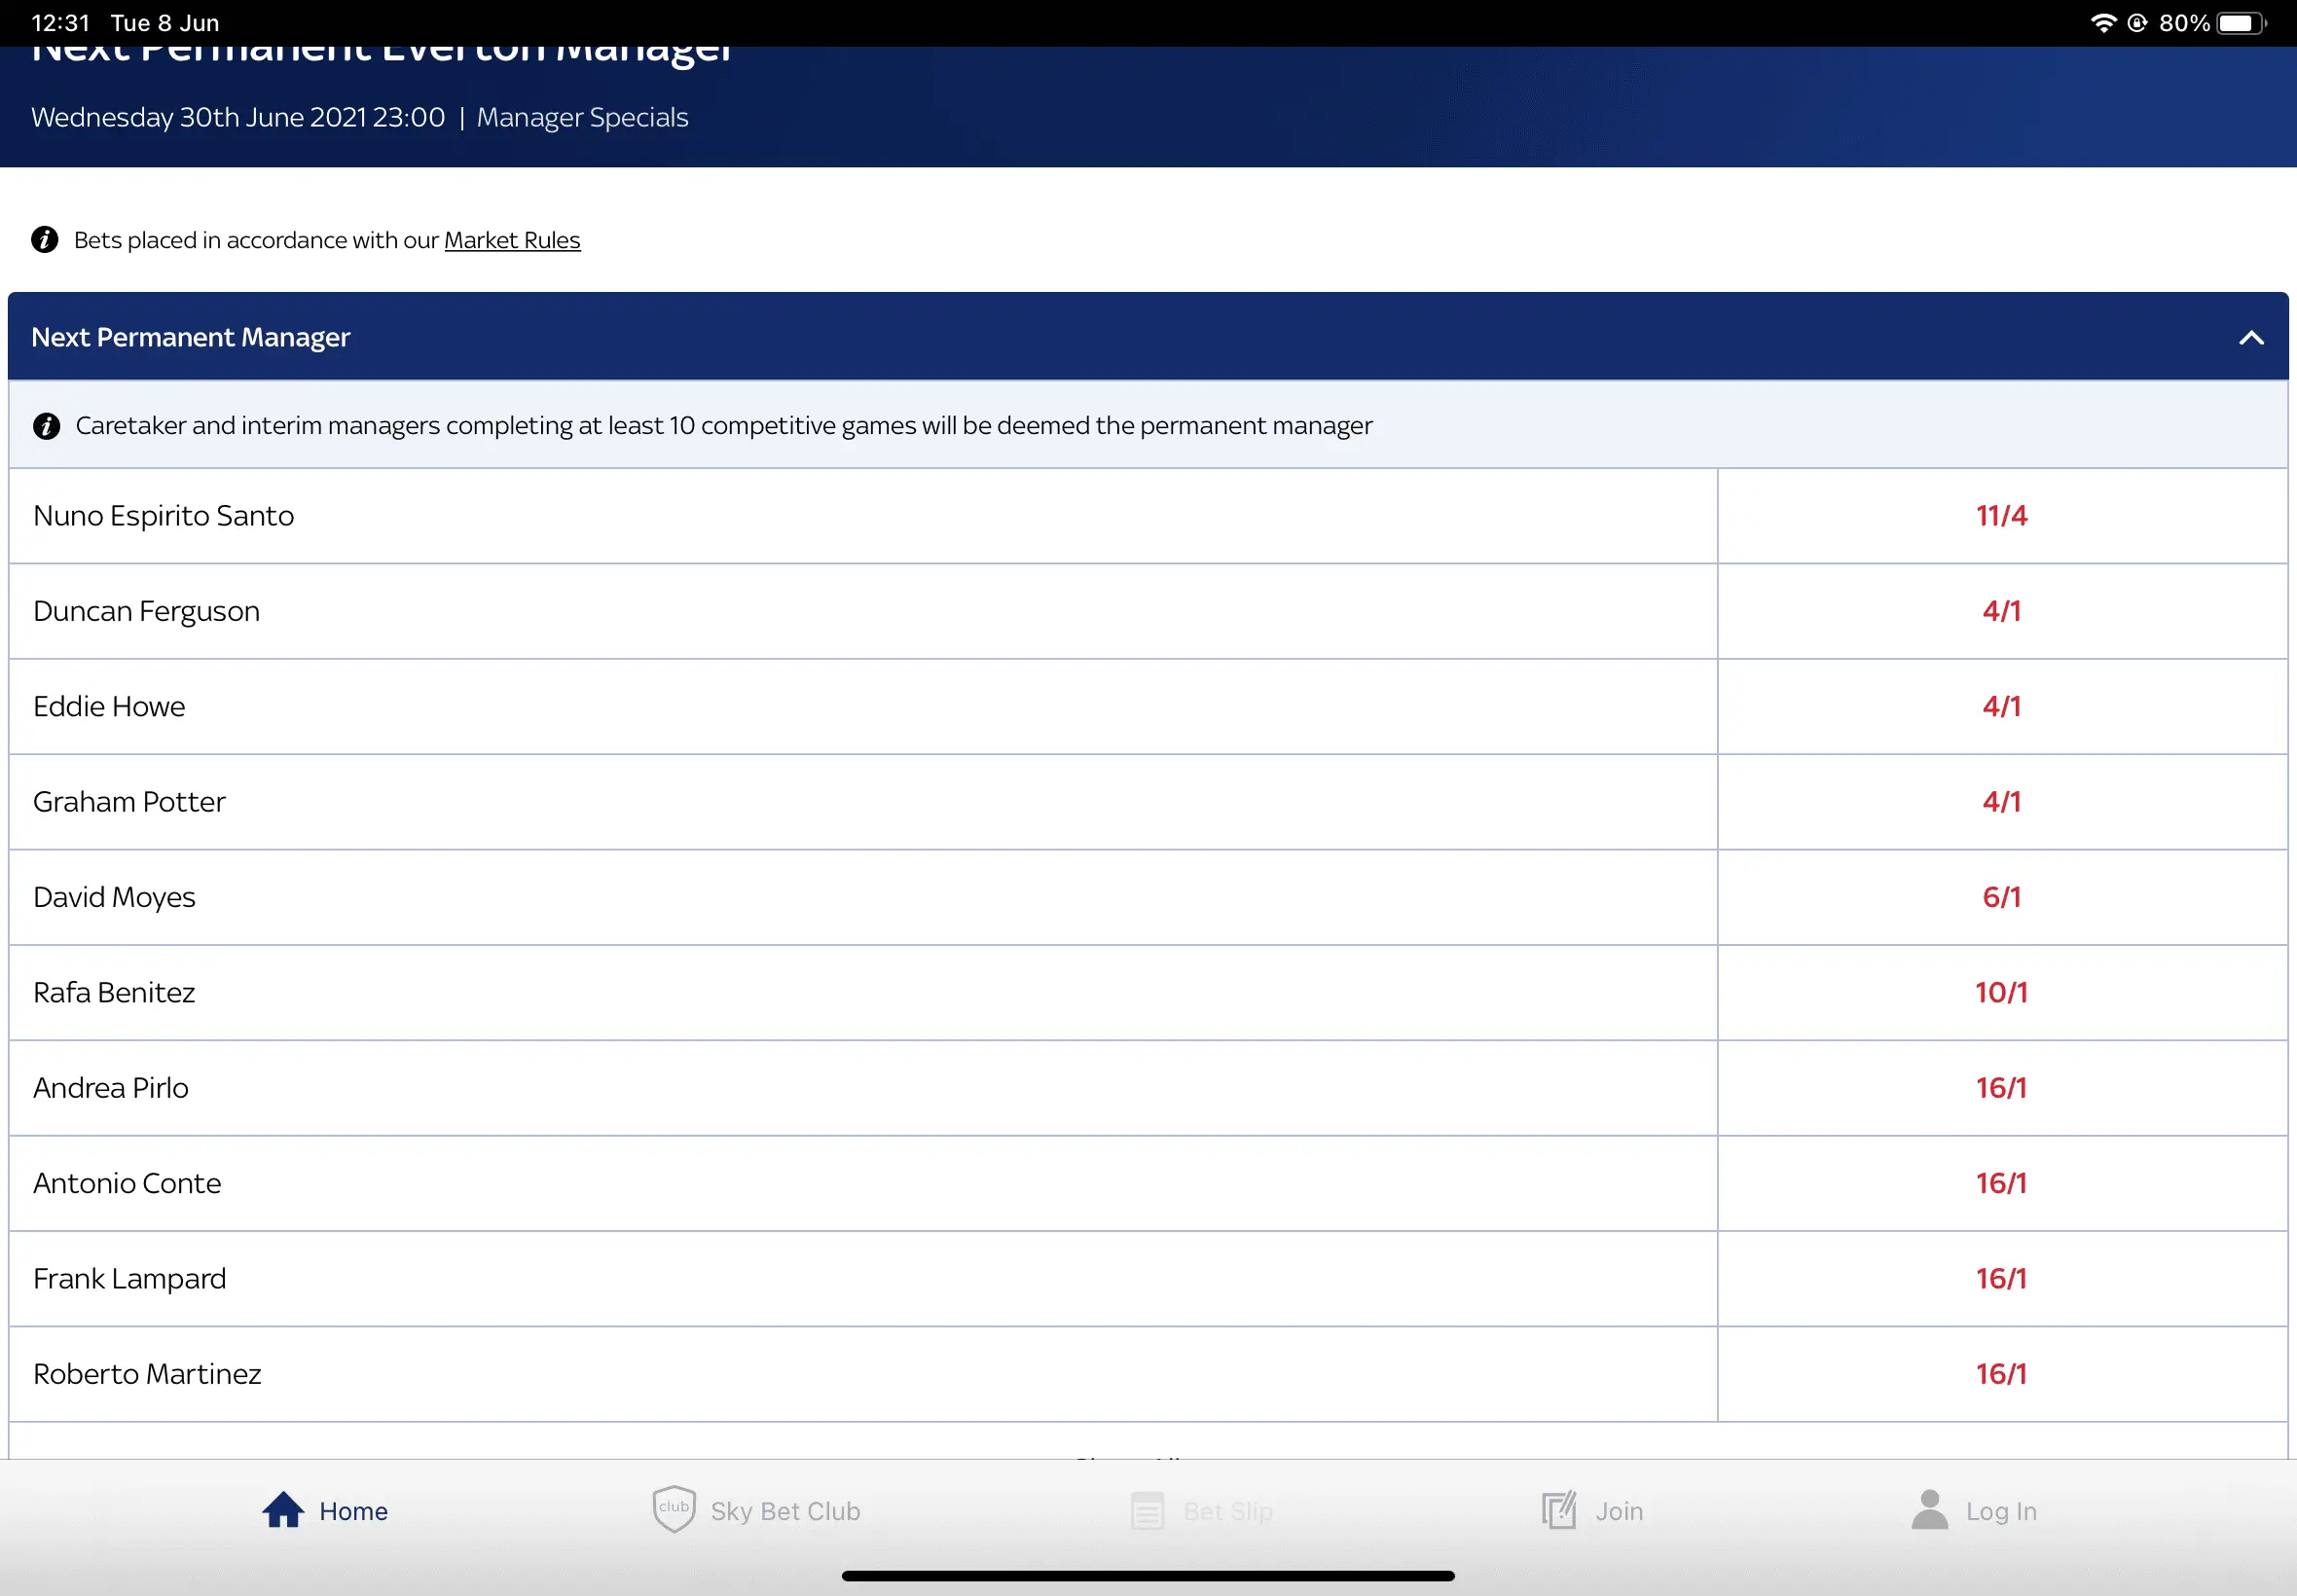Pick David Moyes at 6/1

tap(2001, 897)
